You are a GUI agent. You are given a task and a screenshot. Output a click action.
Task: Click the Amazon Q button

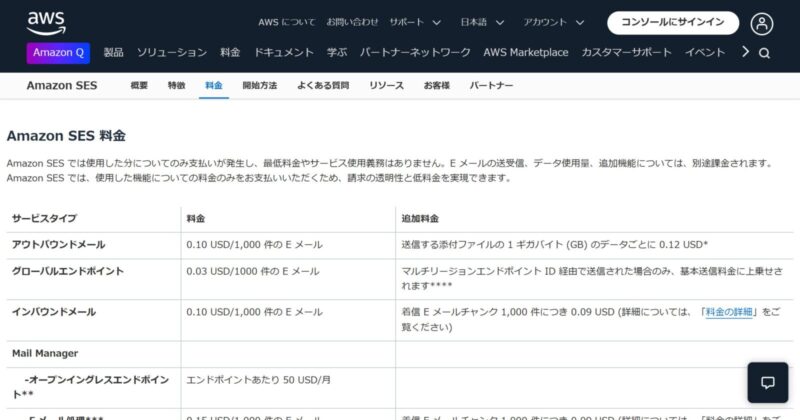[59, 53]
